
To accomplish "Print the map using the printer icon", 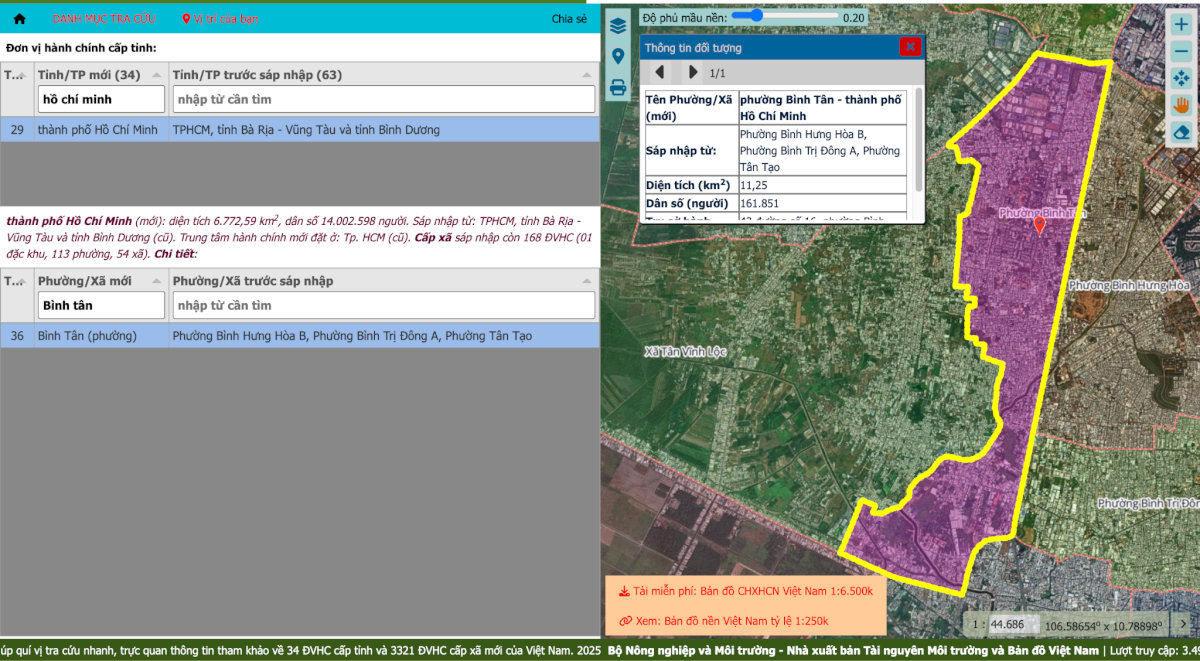I will pyautogui.click(x=618, y=88).
